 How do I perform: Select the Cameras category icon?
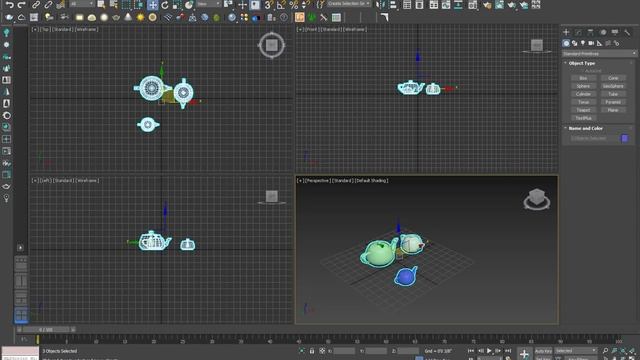click(x=591, y=43)
